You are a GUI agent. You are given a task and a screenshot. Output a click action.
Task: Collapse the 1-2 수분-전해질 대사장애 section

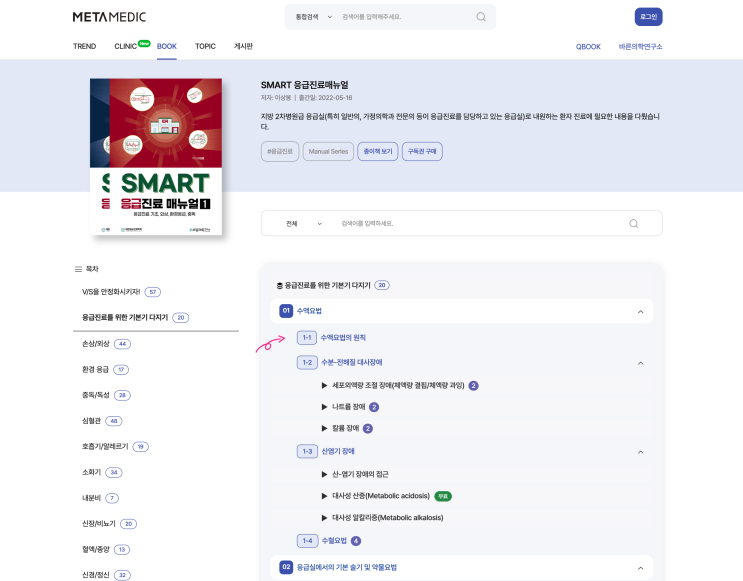pyautogui.click(x=640, y=363)
